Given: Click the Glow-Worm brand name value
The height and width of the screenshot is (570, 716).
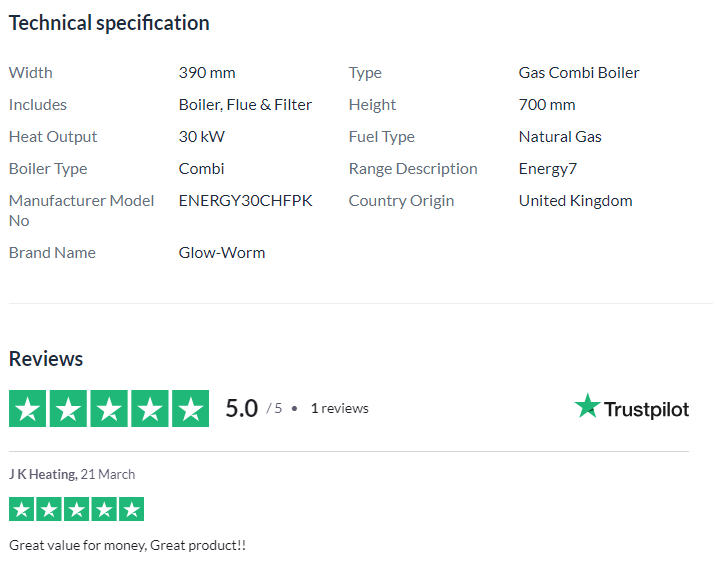Looking at the screenshot, I should (222, 253).
